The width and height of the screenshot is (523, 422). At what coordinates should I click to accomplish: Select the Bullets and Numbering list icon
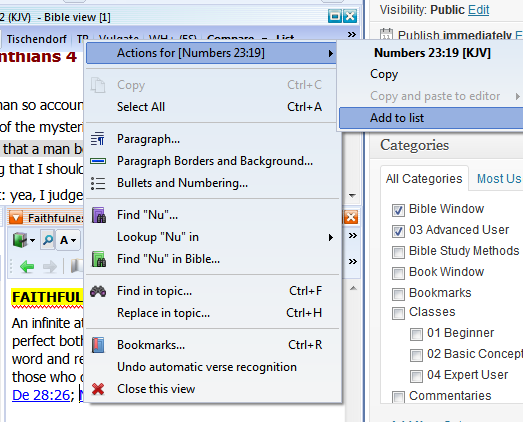click(x=98, y=183)
